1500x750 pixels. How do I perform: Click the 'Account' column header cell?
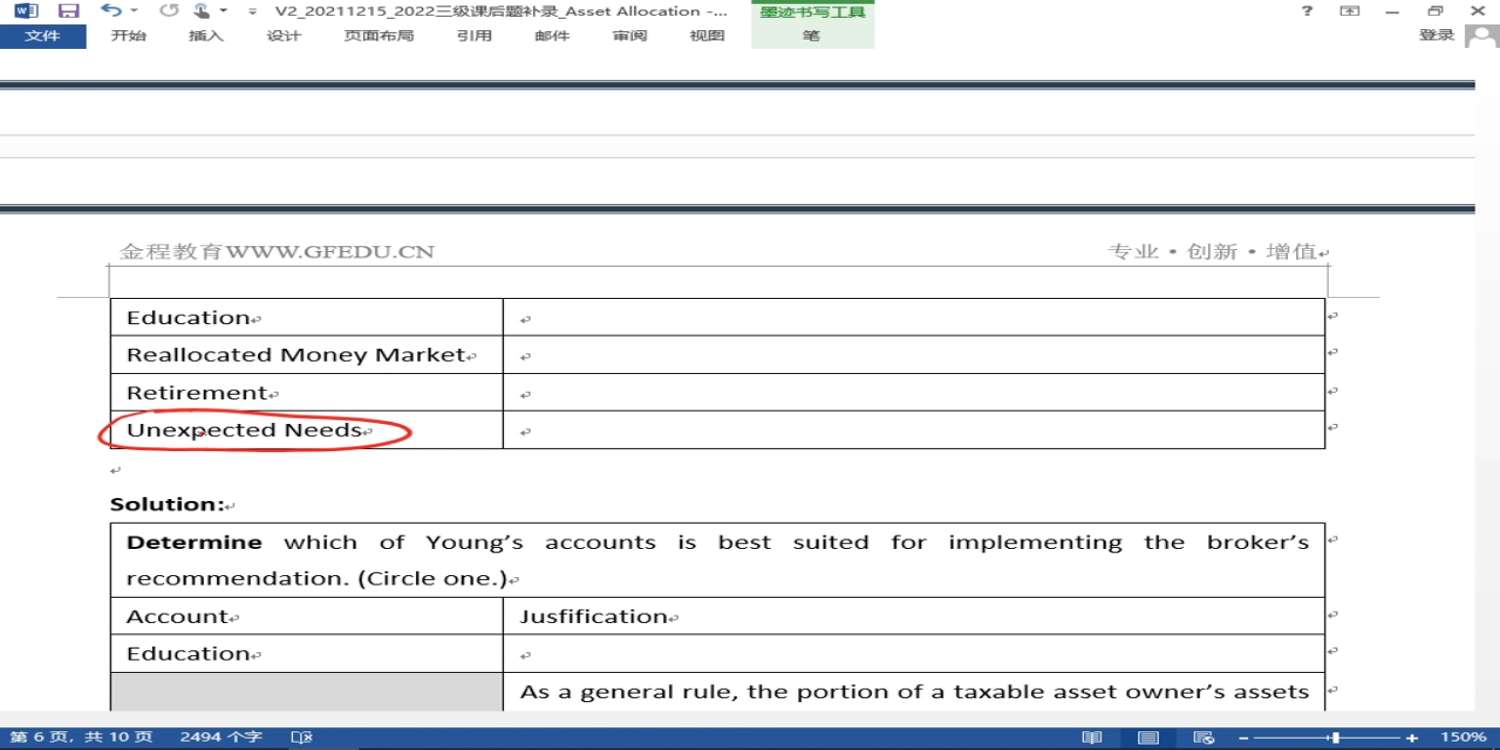pyautogui.click(x=306, y=616)
